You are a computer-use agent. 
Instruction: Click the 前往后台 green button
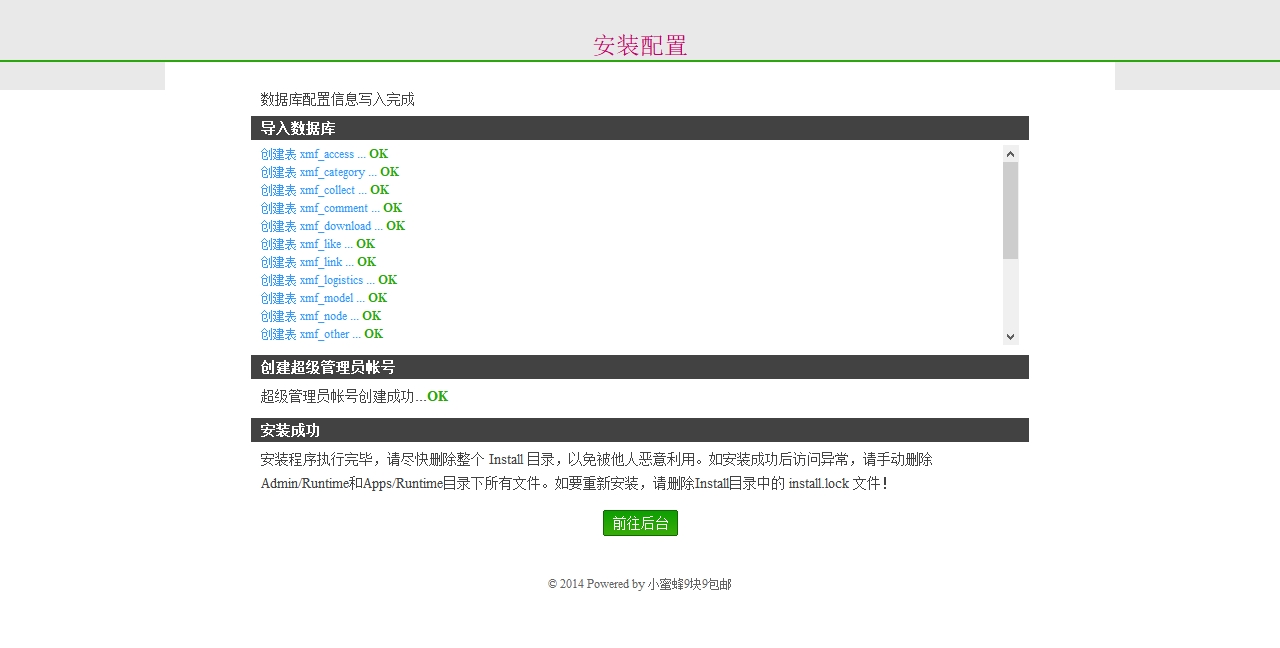pyautogui.click(x=640, y=523)
